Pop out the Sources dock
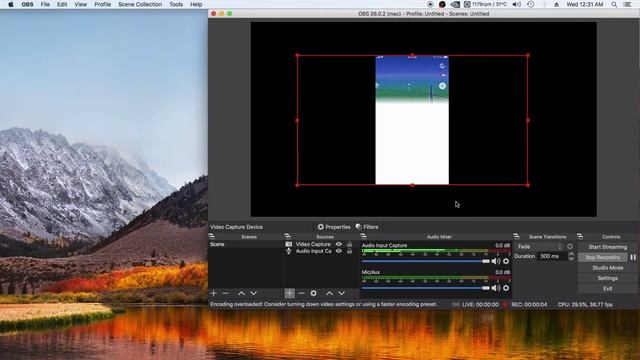The width and height of the screenshot is (640, 360). click(287, 236)
